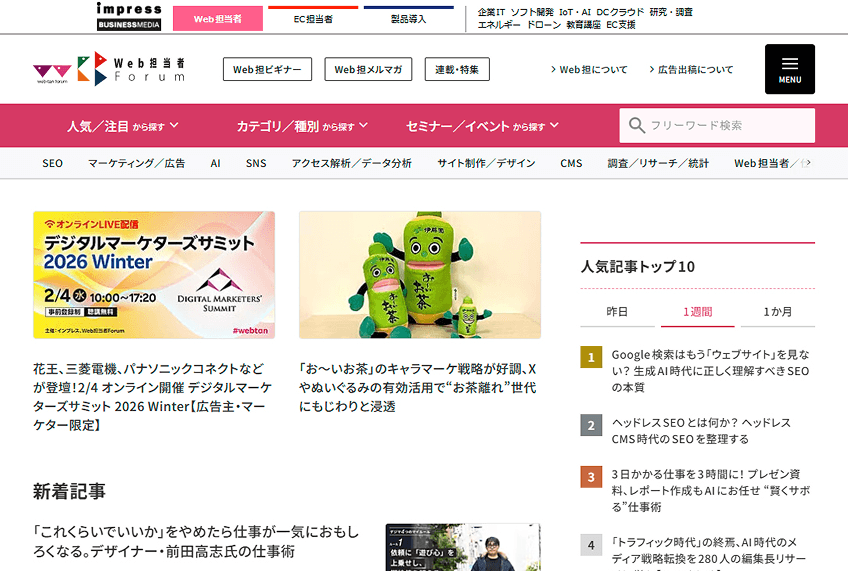Select the 製品導入 top tab
Screen dimensions: 848x571
409,18
